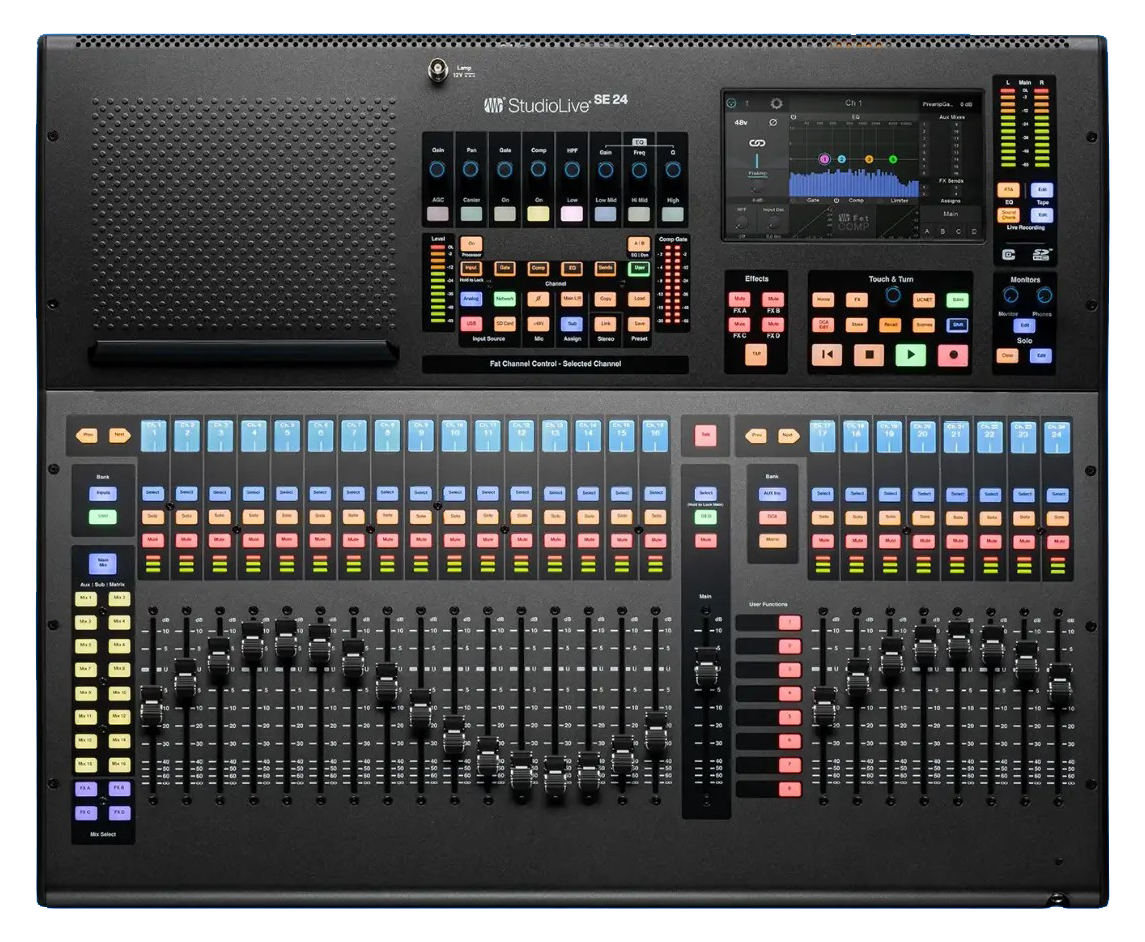1145x942 pixels.
Task: Toggle the Processor On button
Action: (x=472, y=244)
